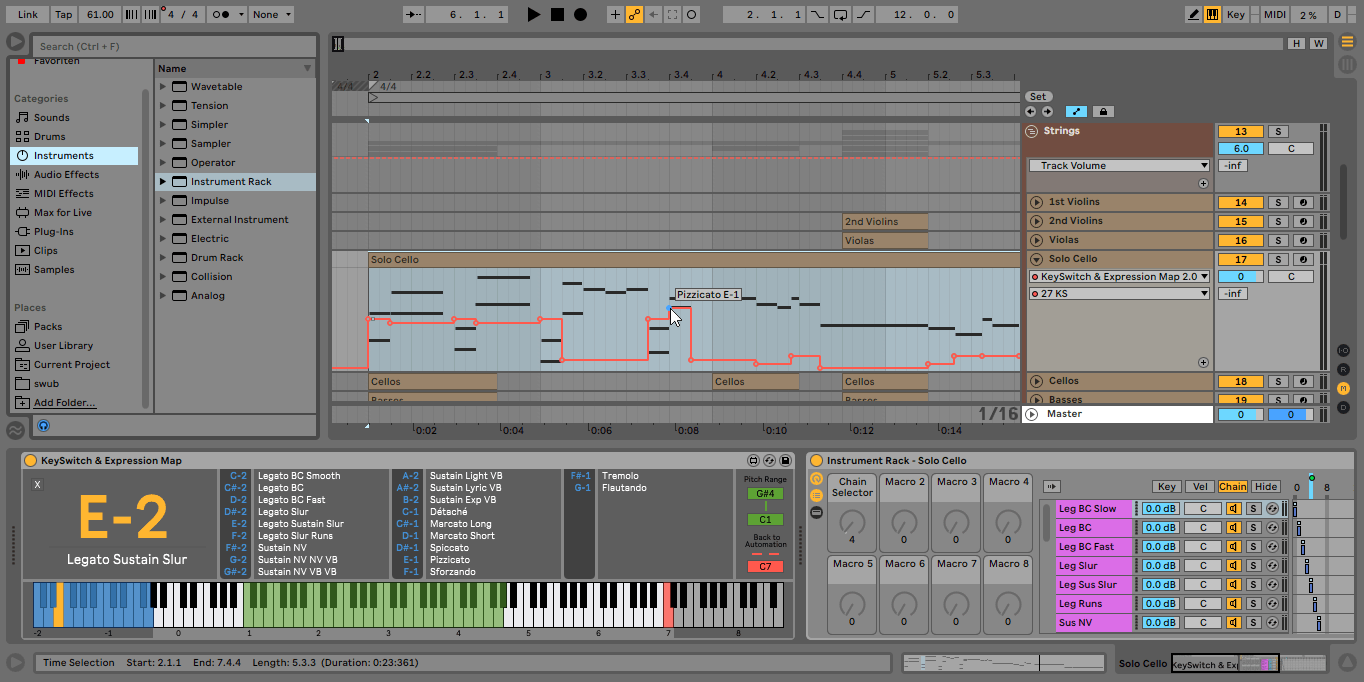This screenshot has height=682, width=1364.
Task: Open the 27 KS automation control chooser
Action: pyautogui.click(x=1119, y=294)
